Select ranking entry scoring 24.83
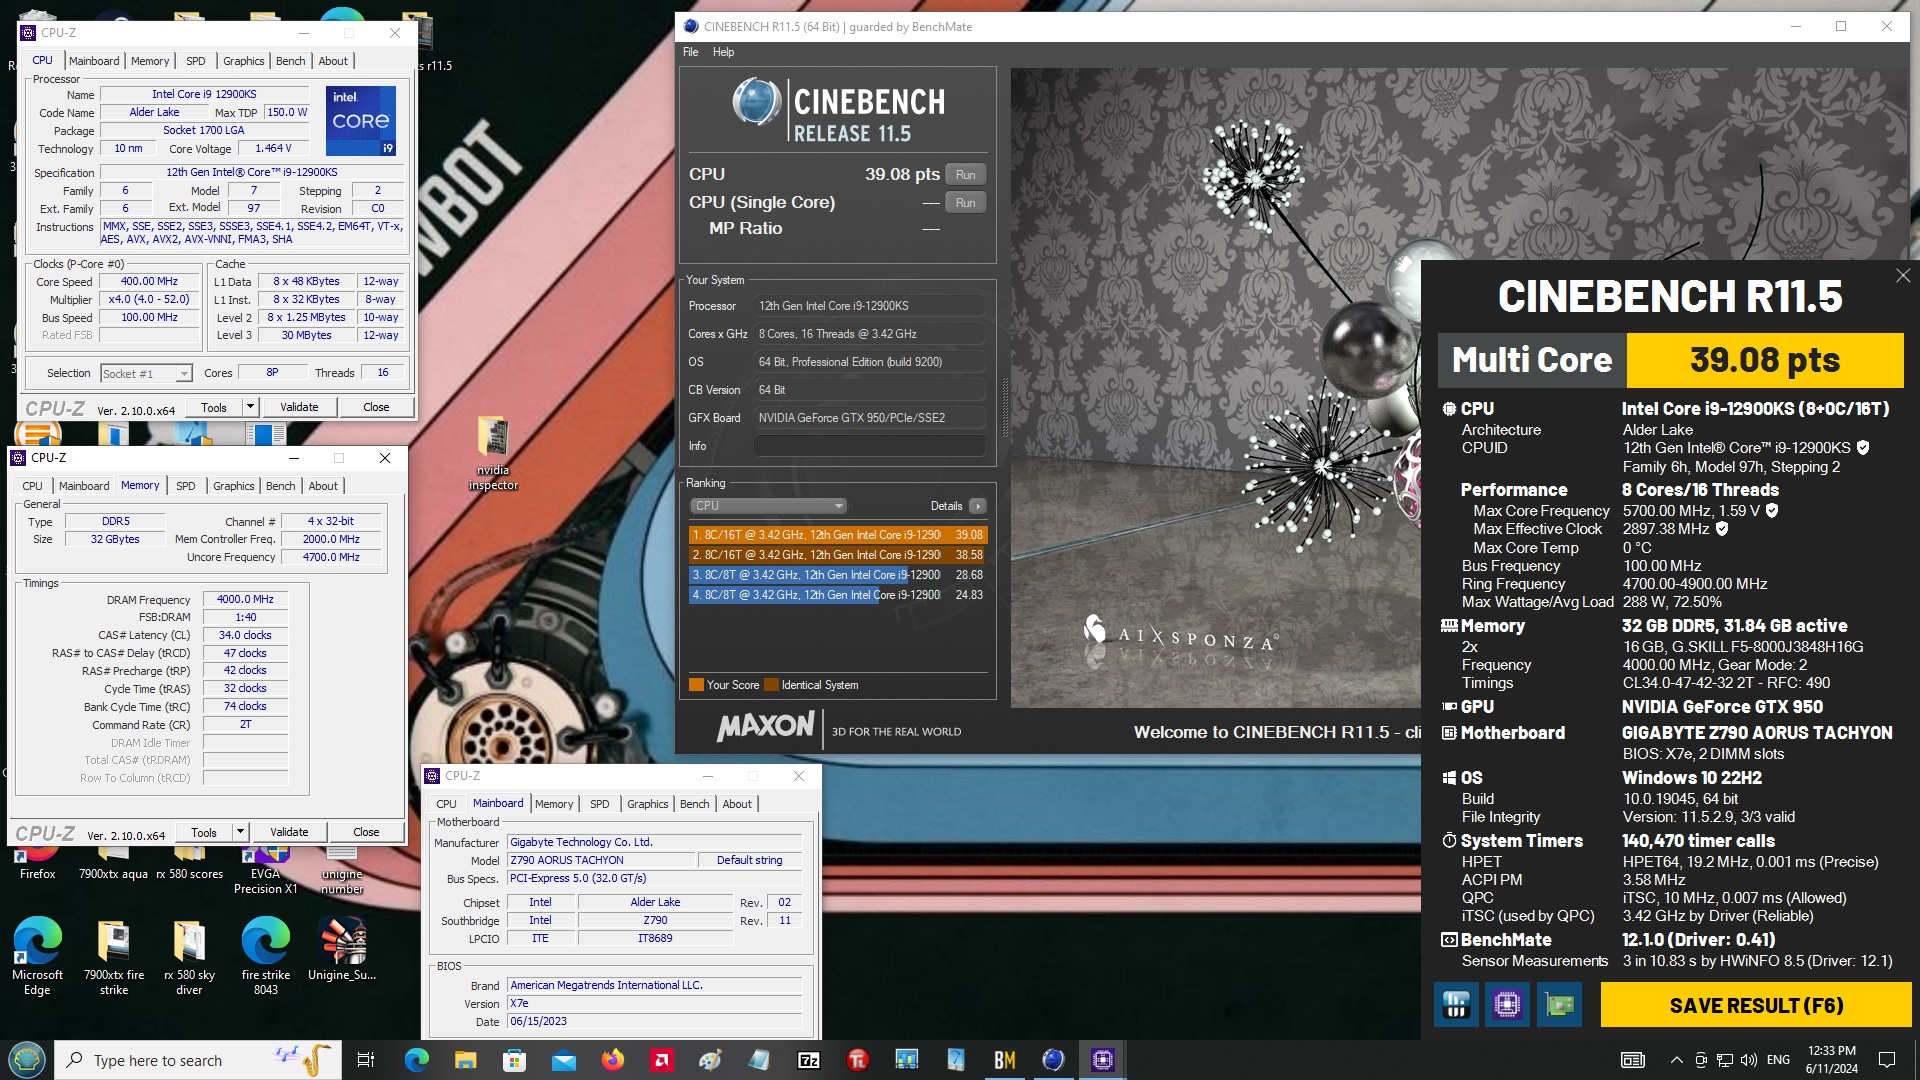1920x1080 pixels. (x=837, y=595)
